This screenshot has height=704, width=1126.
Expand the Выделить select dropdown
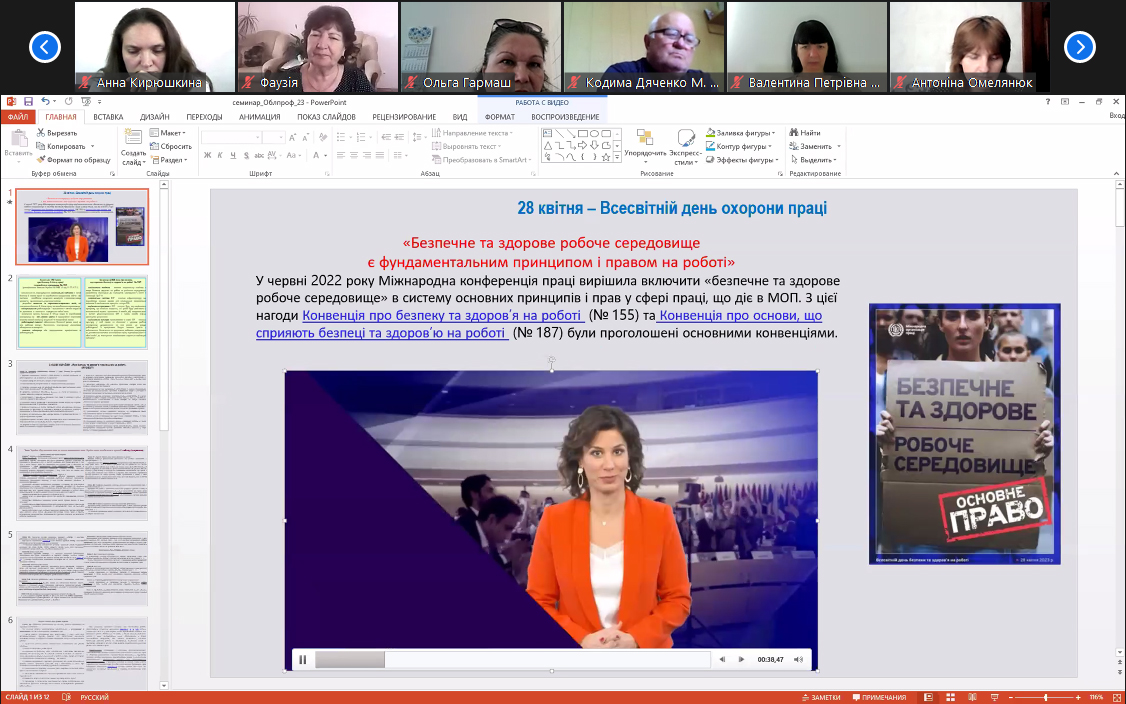pos(818,160)
